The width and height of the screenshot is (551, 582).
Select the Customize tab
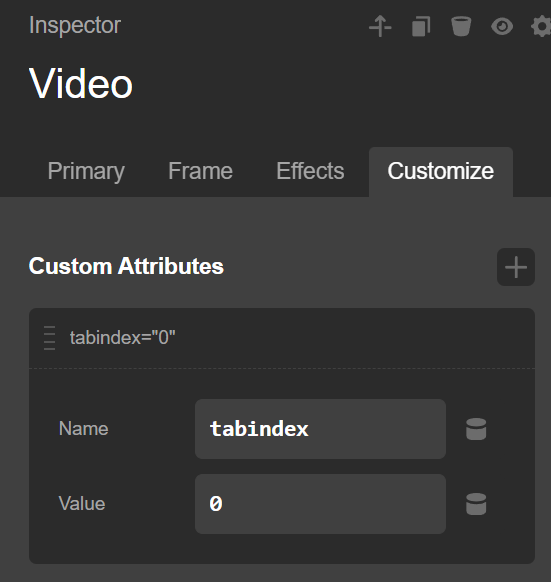pyautogui.click(x=441, y=172)
